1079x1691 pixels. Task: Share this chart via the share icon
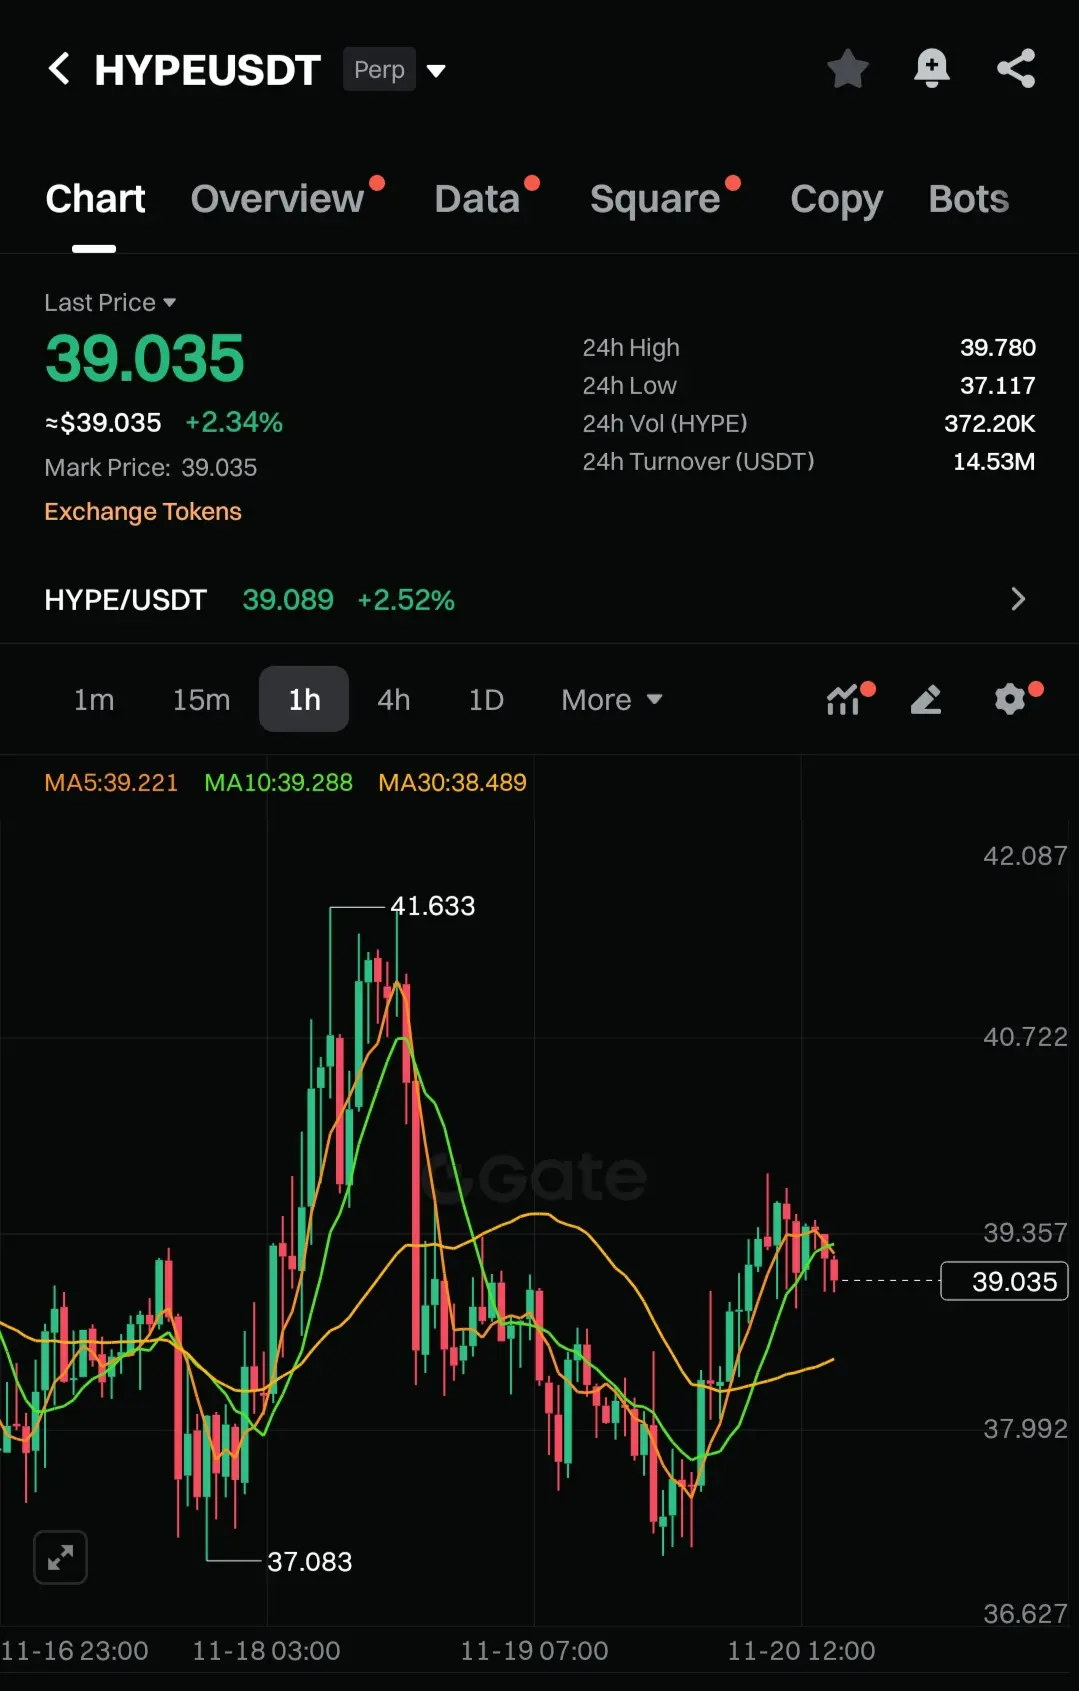point(1016,69)
